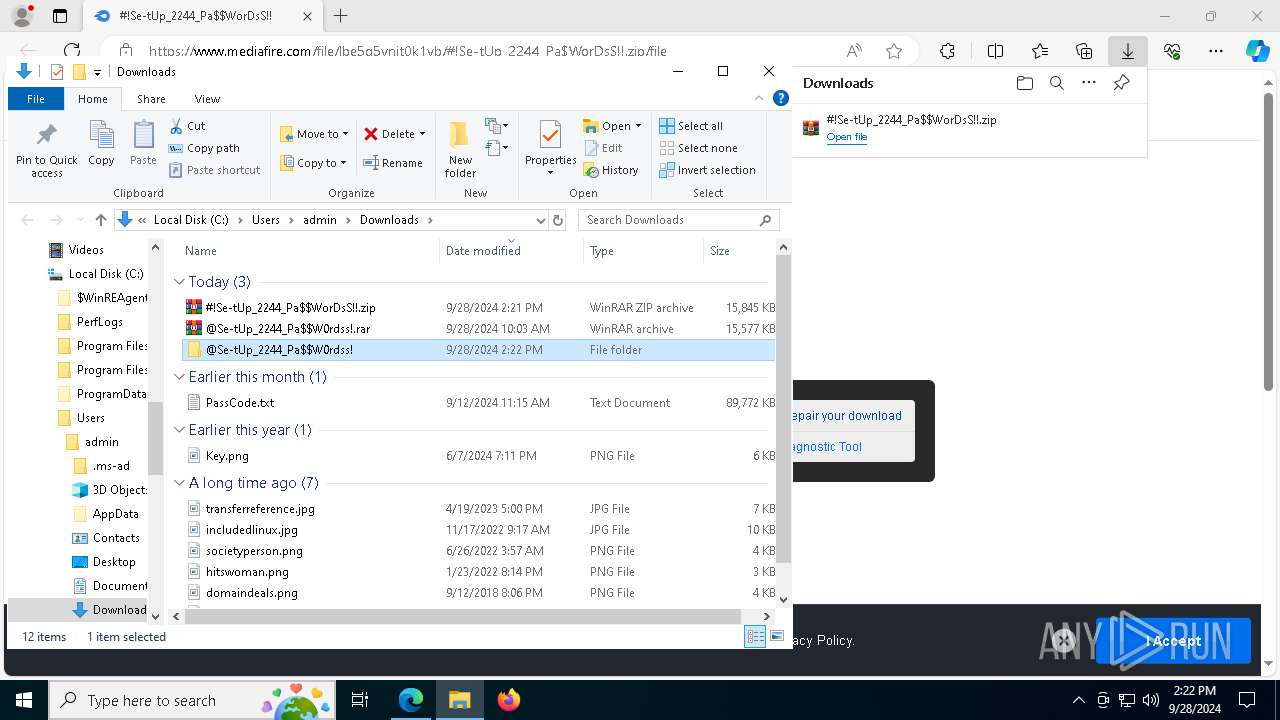
Task: Open Copilot icon in Edge
Action: (x=1257, y=51)
